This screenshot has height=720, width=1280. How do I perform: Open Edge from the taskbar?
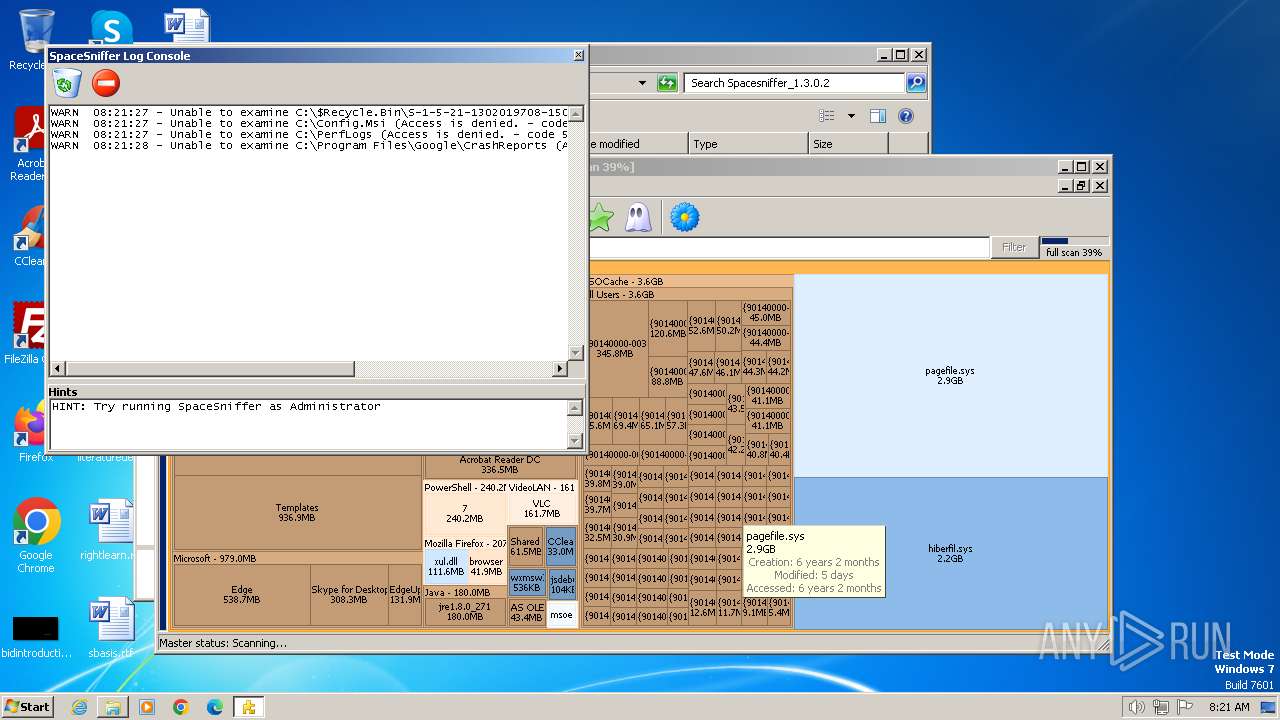pos(214,707)
